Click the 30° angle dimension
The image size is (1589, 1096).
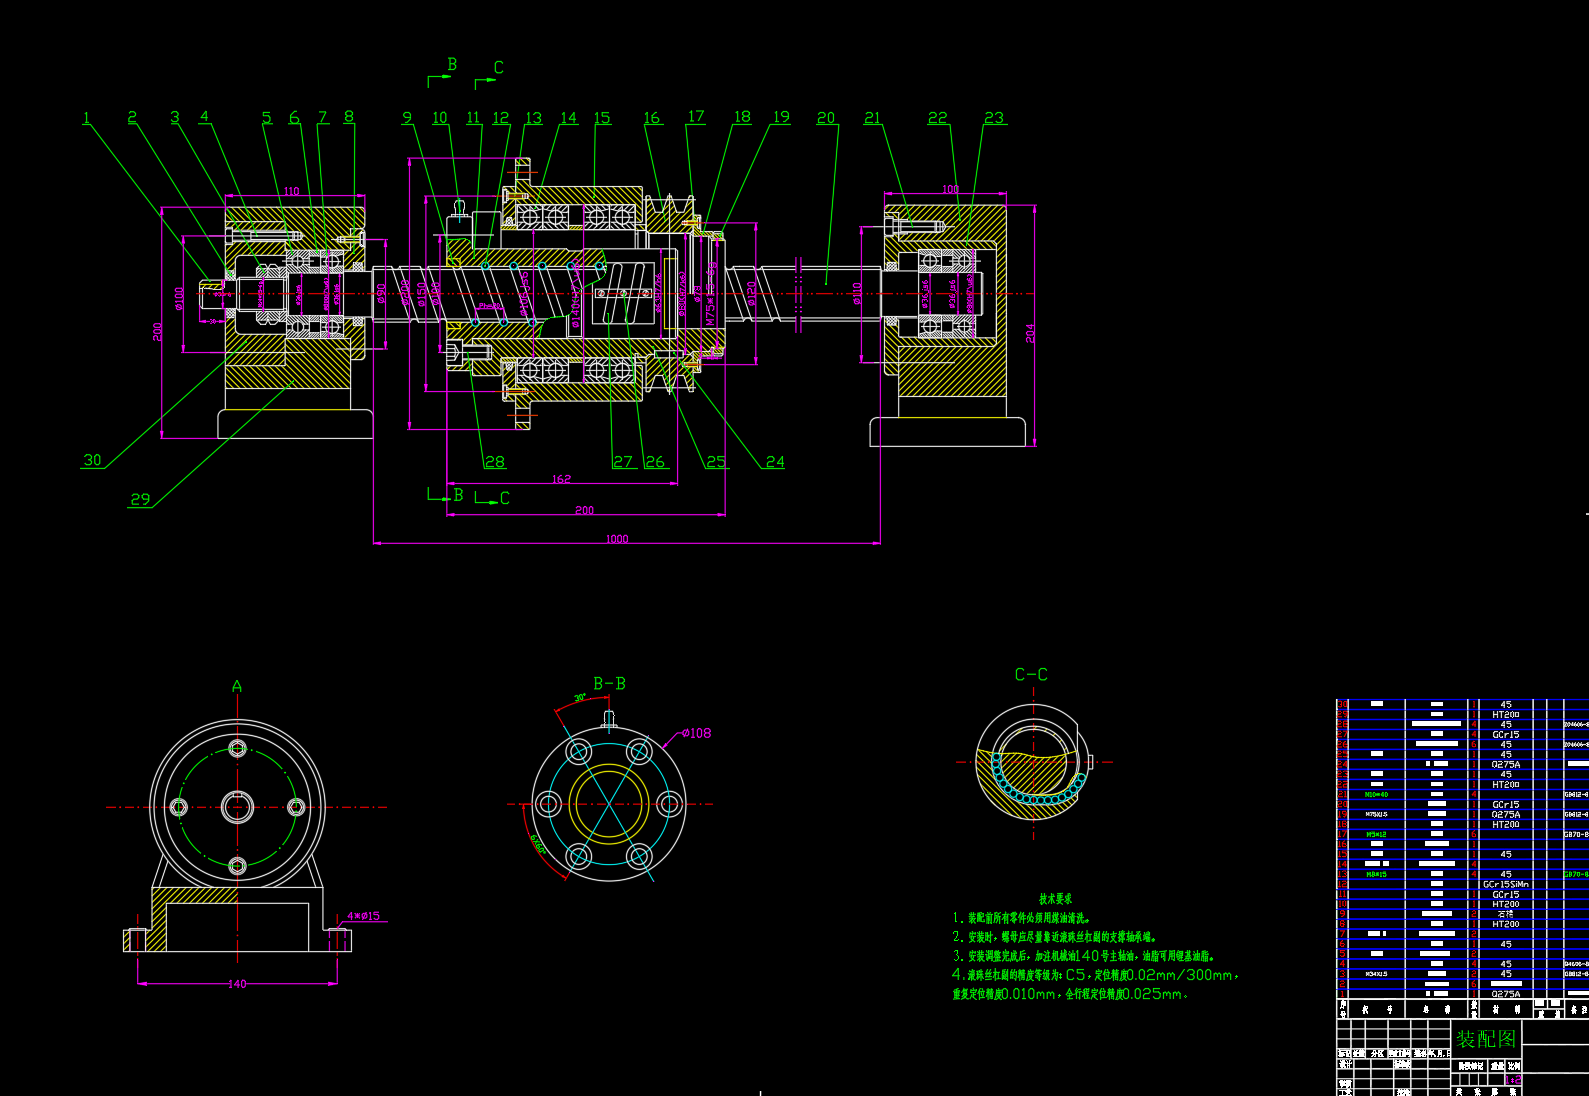[x=580, y=698]
